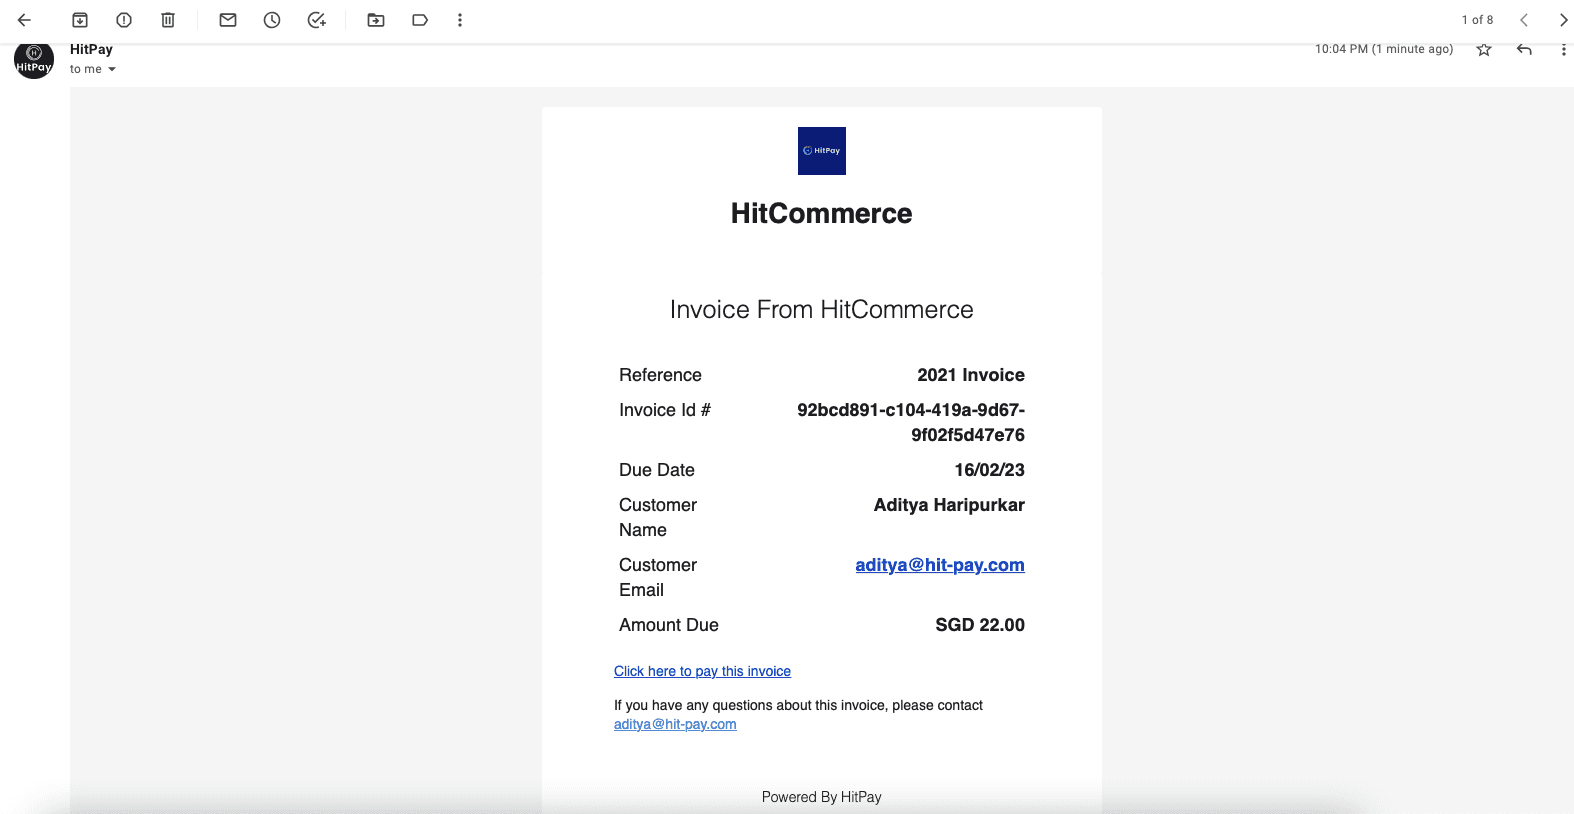Click the HitPay sender avatar
Image resolution: width=1574 pixels, height=814 pixels.
tap(34, 59)
